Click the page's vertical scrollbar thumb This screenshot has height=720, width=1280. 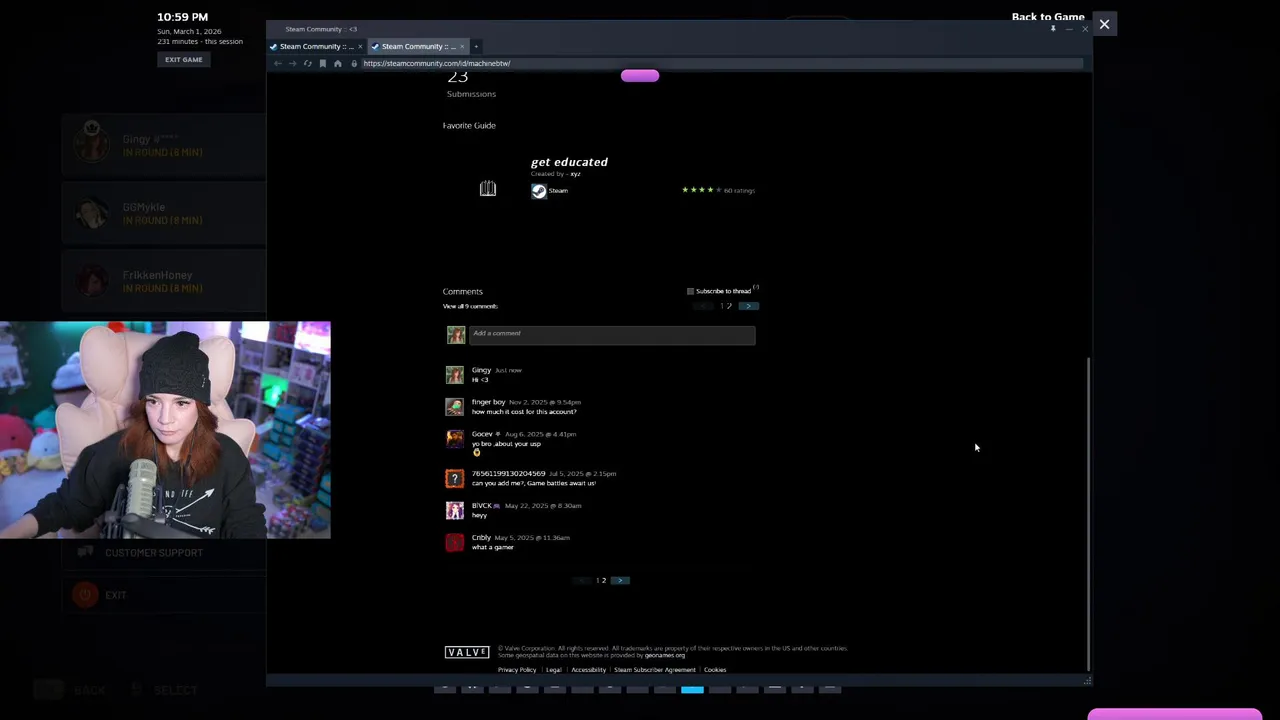[1088, 513]
